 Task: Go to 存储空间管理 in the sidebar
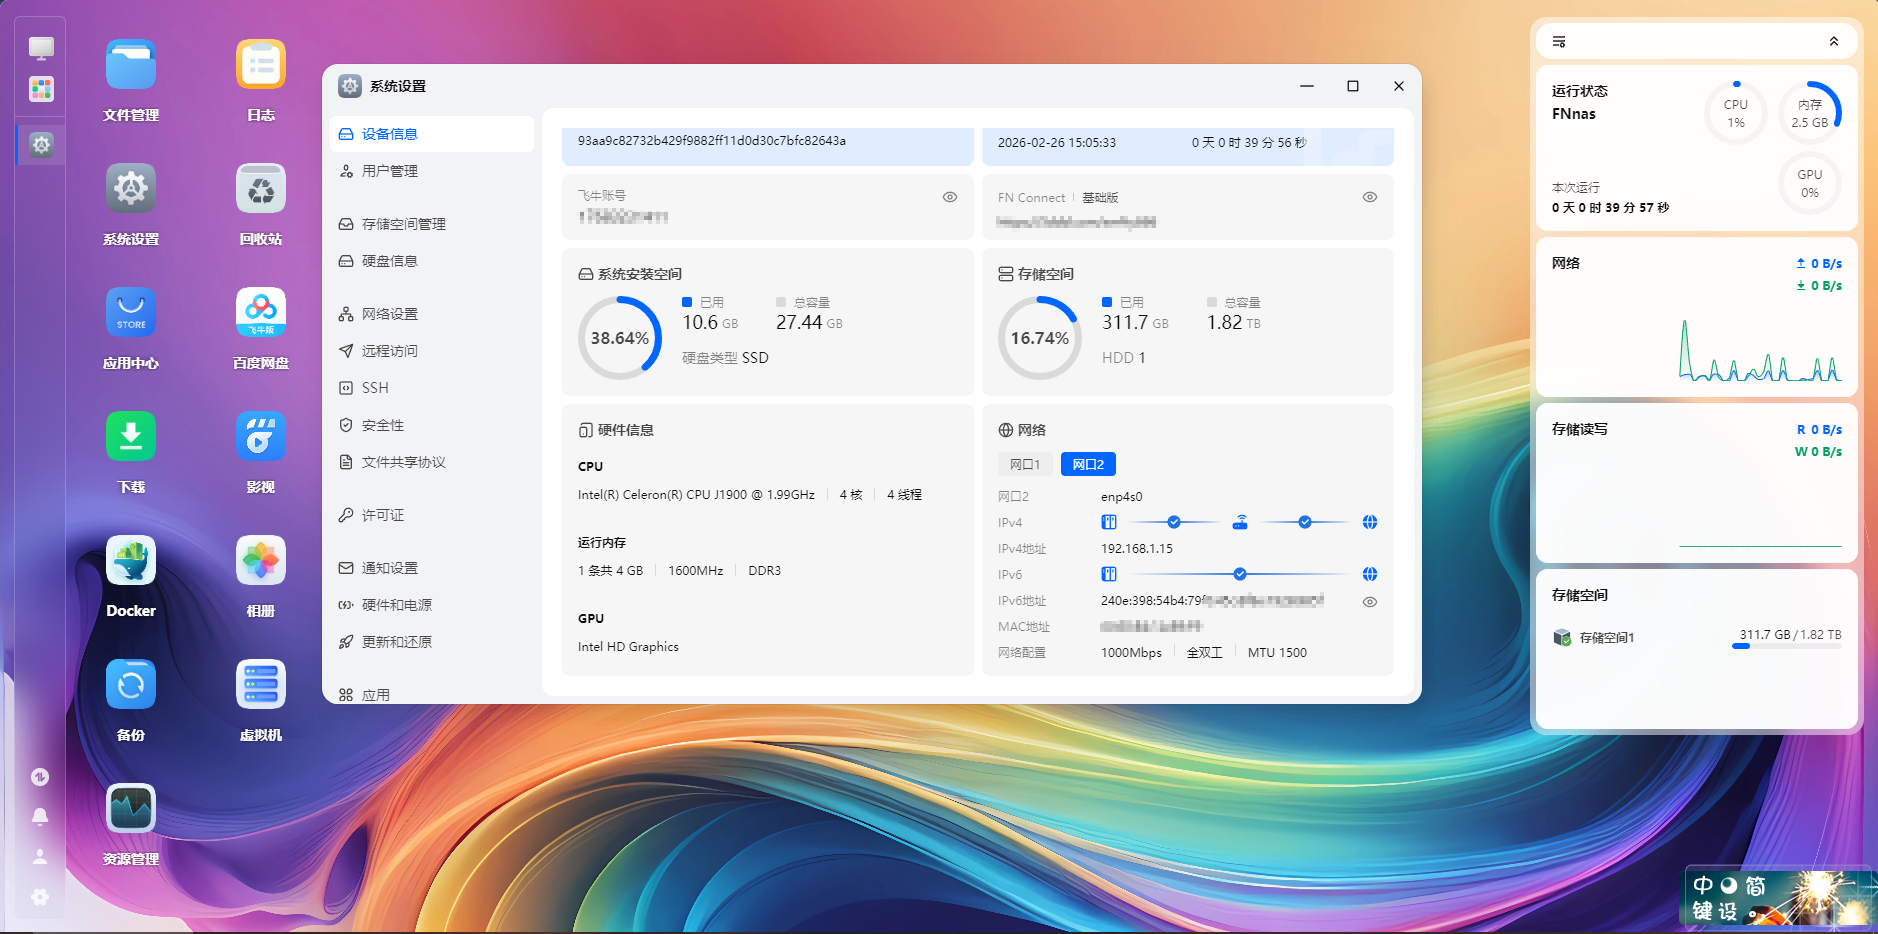(x=403, y=224)
